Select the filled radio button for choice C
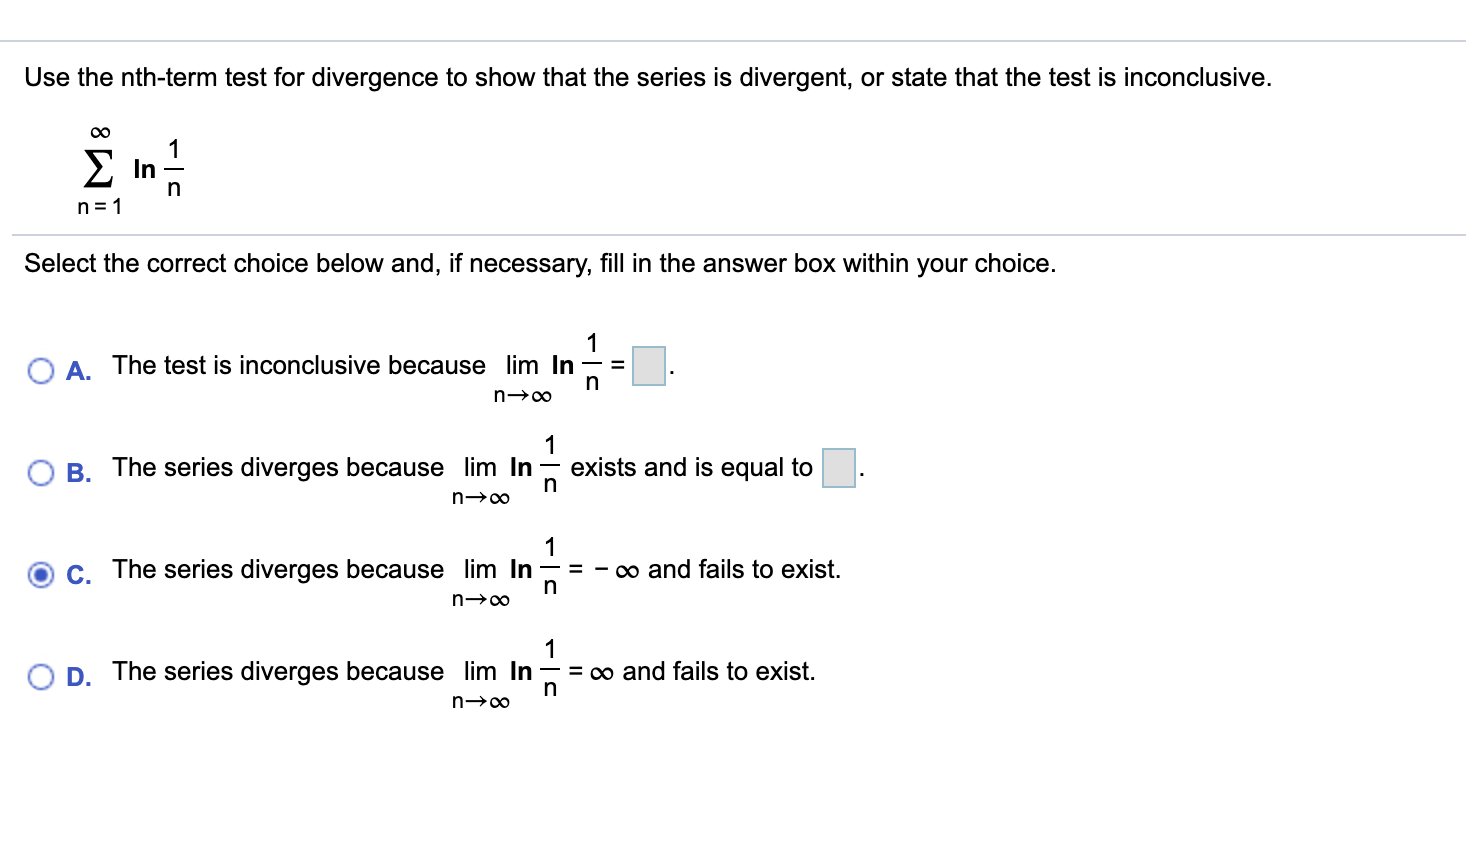Image resolution: width=1466 pixels, height=868 pixels. [41, 575]
